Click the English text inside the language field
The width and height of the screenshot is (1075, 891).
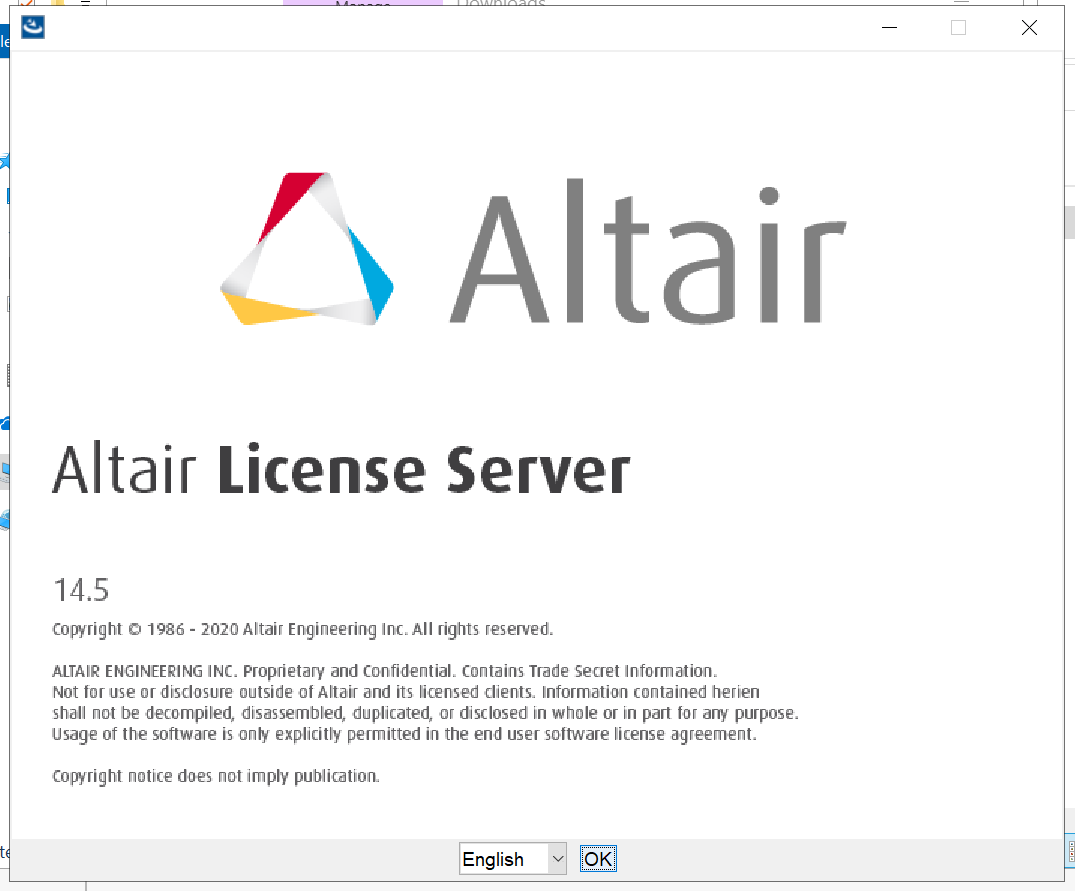490,858
